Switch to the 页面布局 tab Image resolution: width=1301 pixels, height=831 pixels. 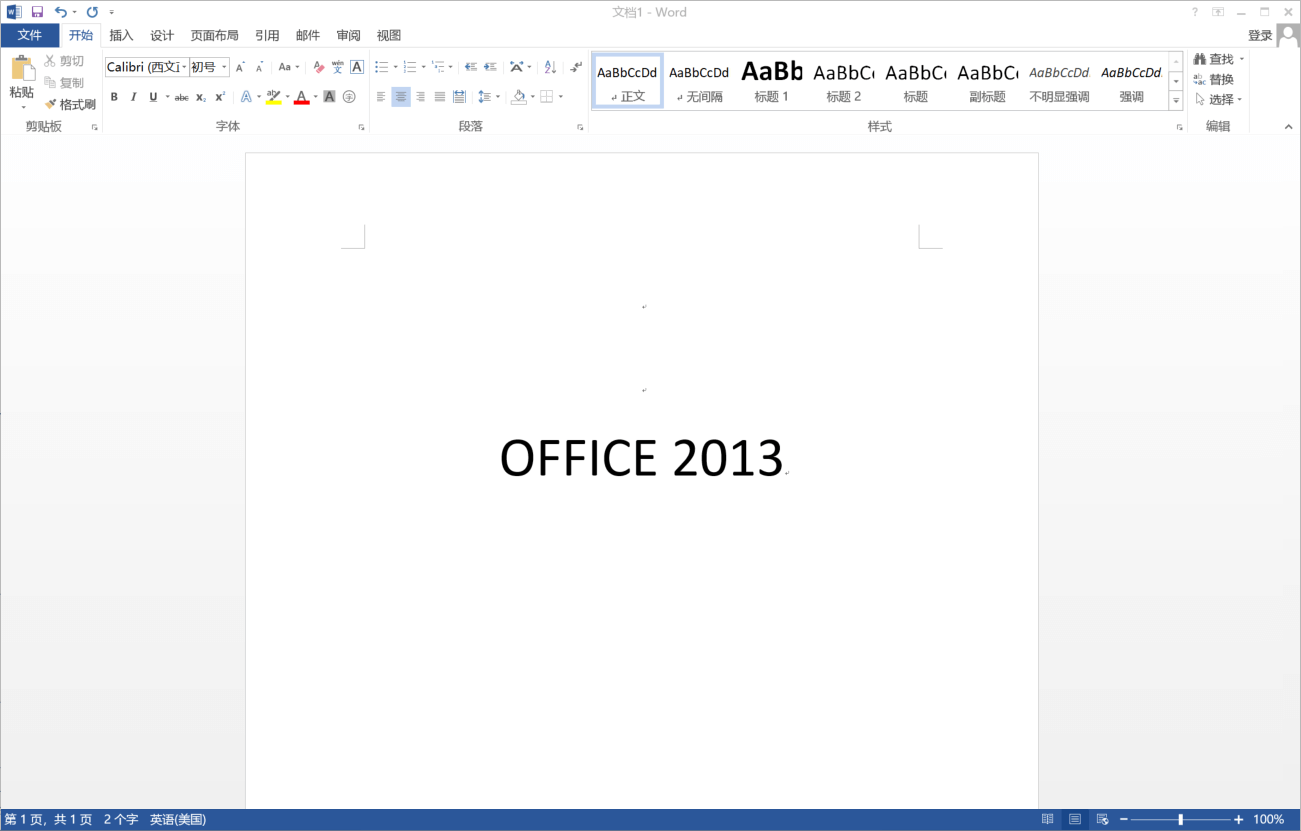click(215, 35)
